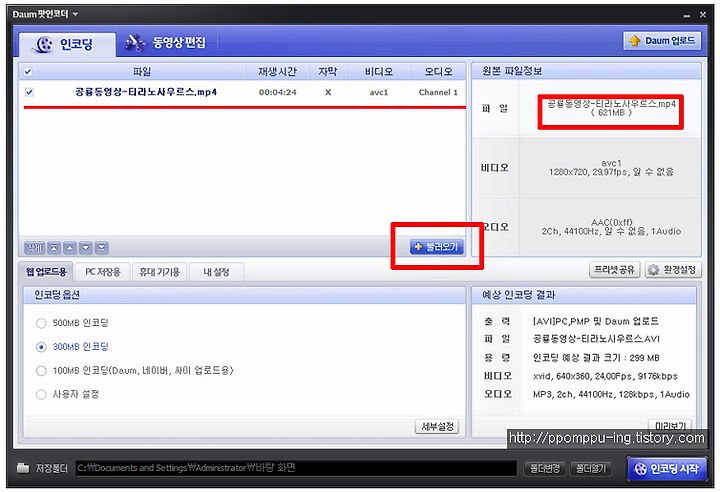Viewport: 720px width, 492px height.
Task: Choose the 사용자 설정 radio option
Action: click(41, 394)
